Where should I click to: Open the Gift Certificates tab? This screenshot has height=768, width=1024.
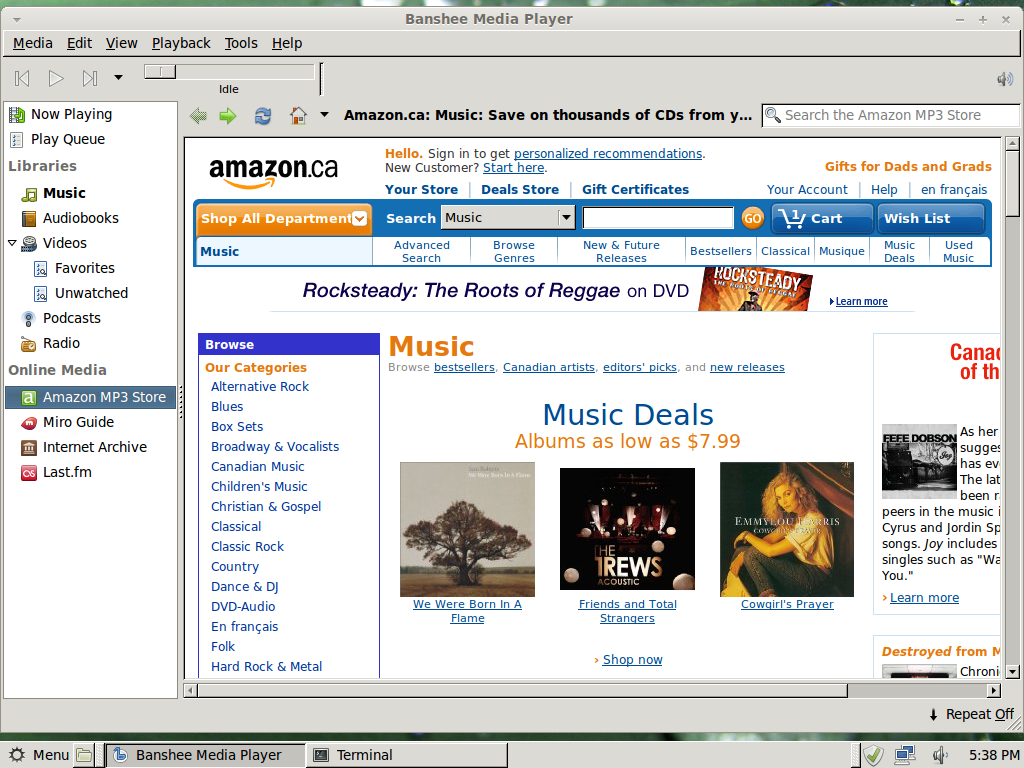pos(635,189)
